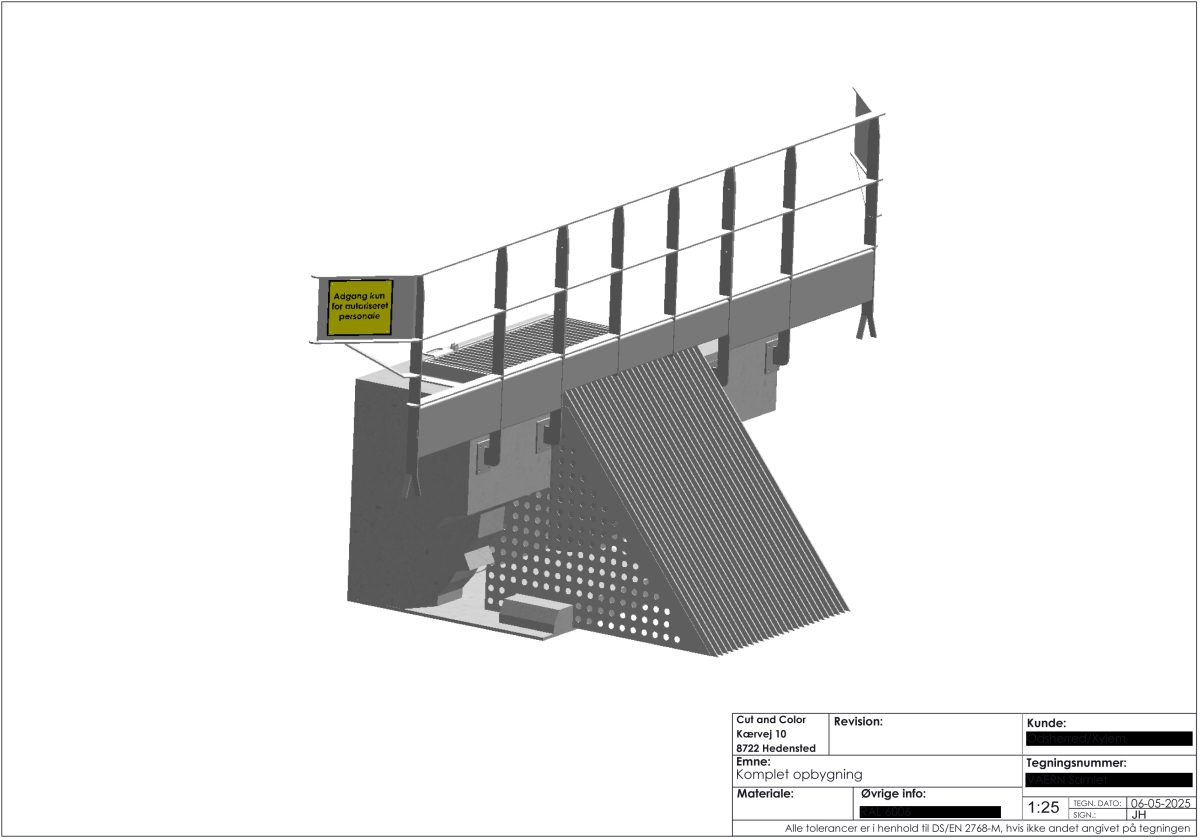The width and height of the screenshot is (1200, 838).
Task: Click the 'JH' signature initials
Action: click(x=1138, y=815)
